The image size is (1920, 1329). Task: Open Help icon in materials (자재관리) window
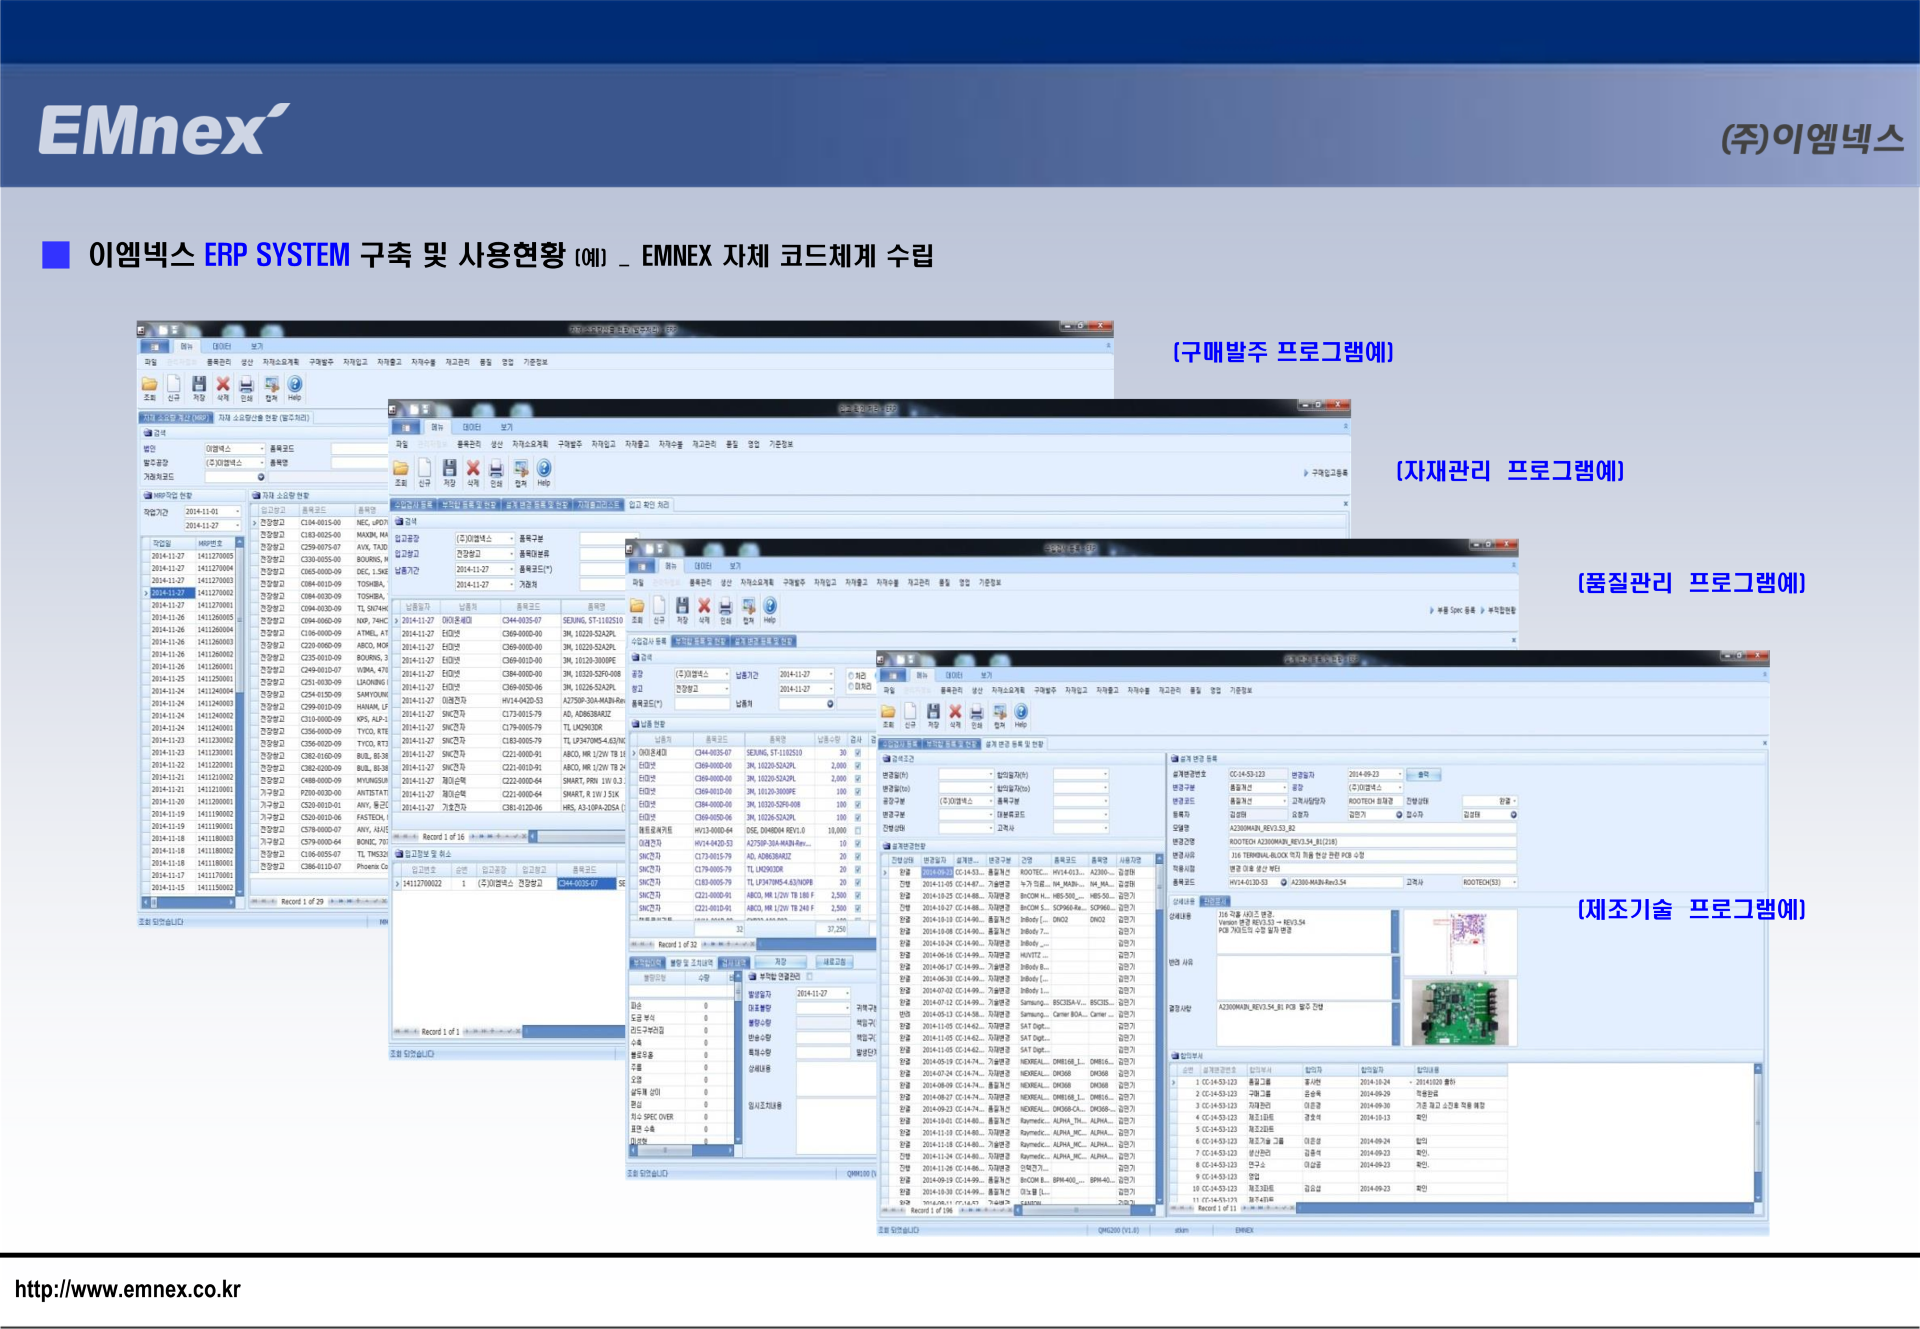544,468
